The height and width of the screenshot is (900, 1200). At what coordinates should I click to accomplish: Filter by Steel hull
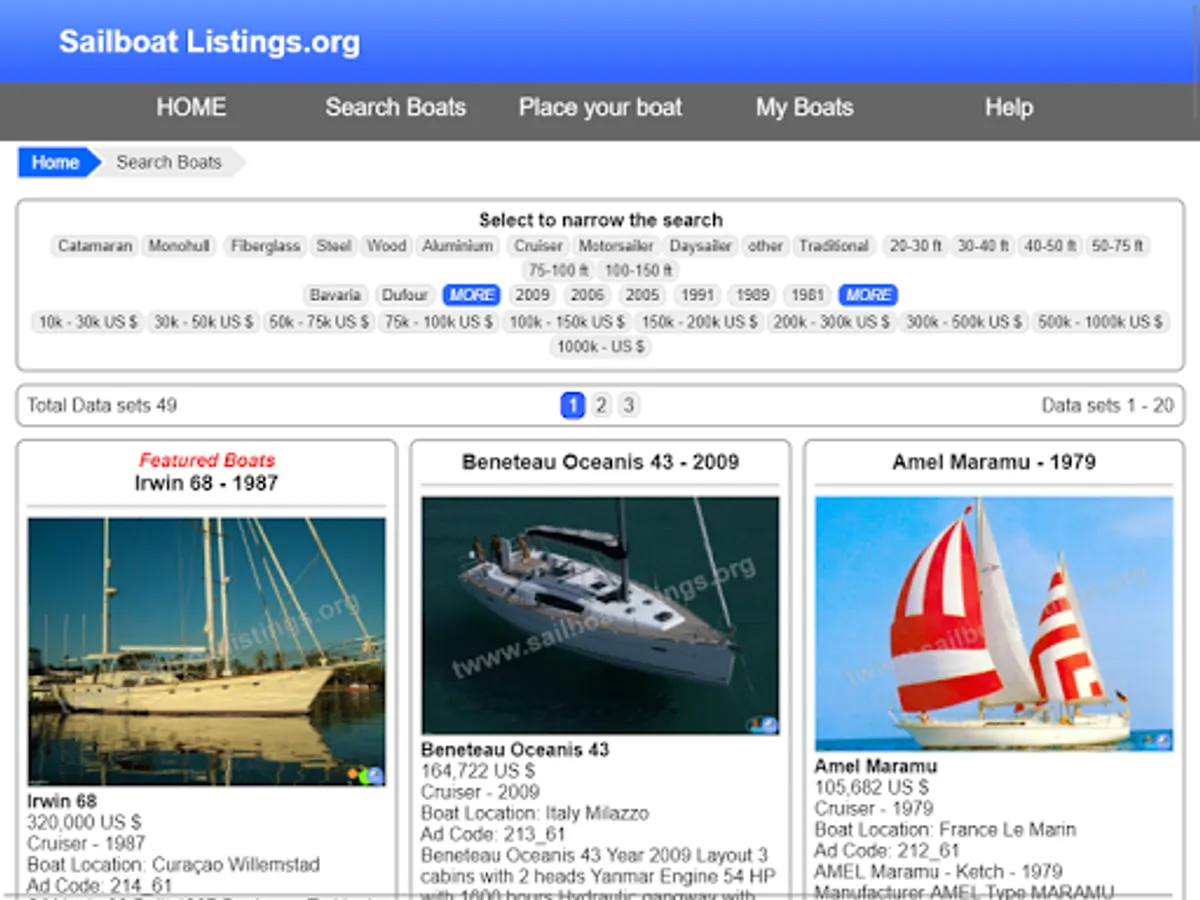coord(334,246)
